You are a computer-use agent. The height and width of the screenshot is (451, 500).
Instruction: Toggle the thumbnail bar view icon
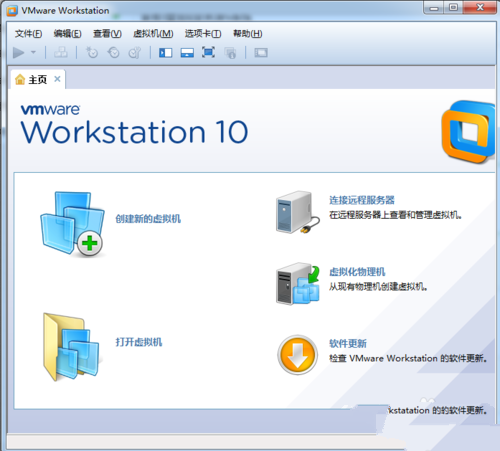(187, 53)
